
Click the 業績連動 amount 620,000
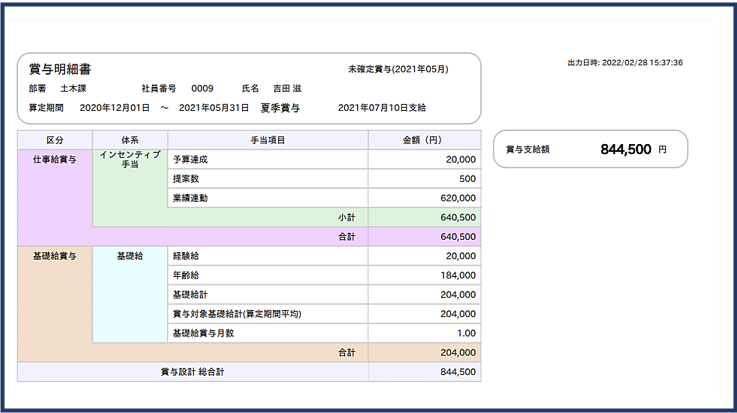pos(456,198)
